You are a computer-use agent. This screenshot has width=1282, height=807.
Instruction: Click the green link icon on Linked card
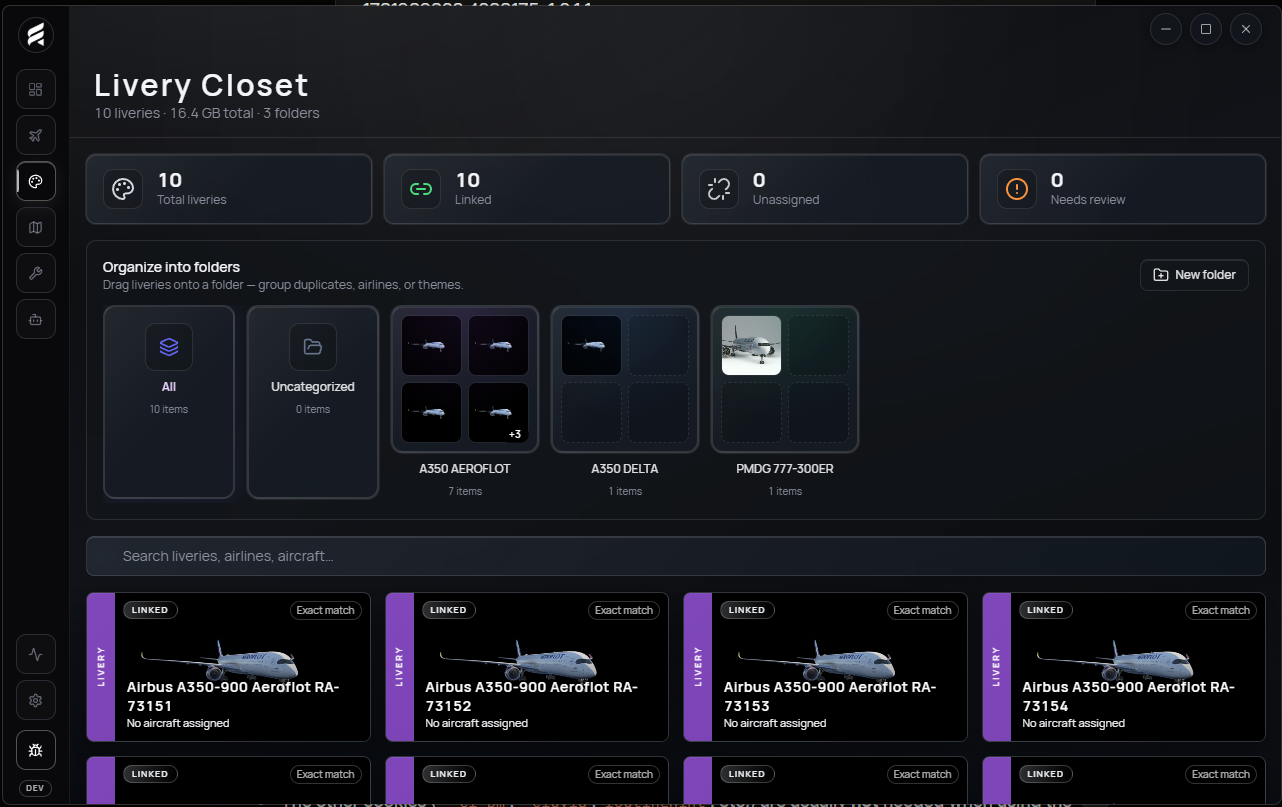(421, 189)
